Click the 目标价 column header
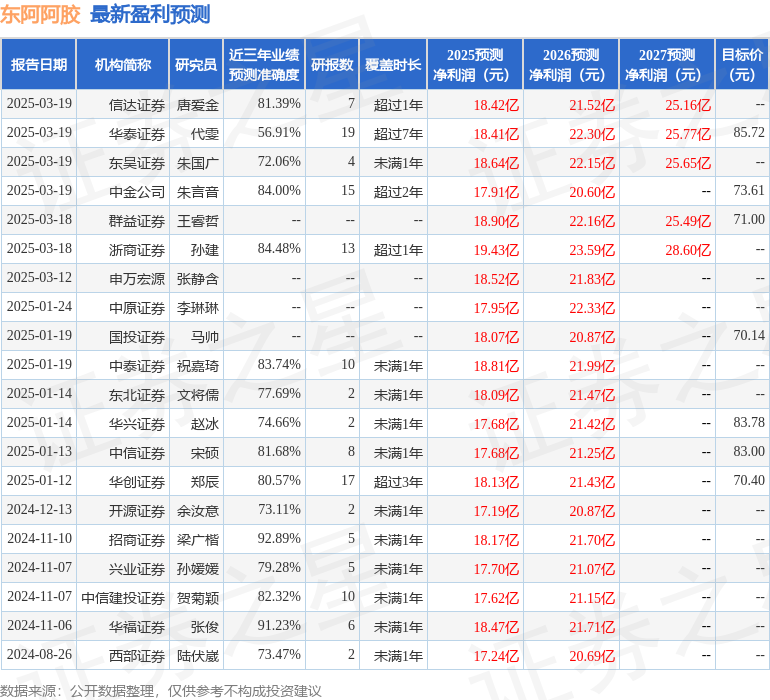Viewport: 770px width, 700px height. 742,65
